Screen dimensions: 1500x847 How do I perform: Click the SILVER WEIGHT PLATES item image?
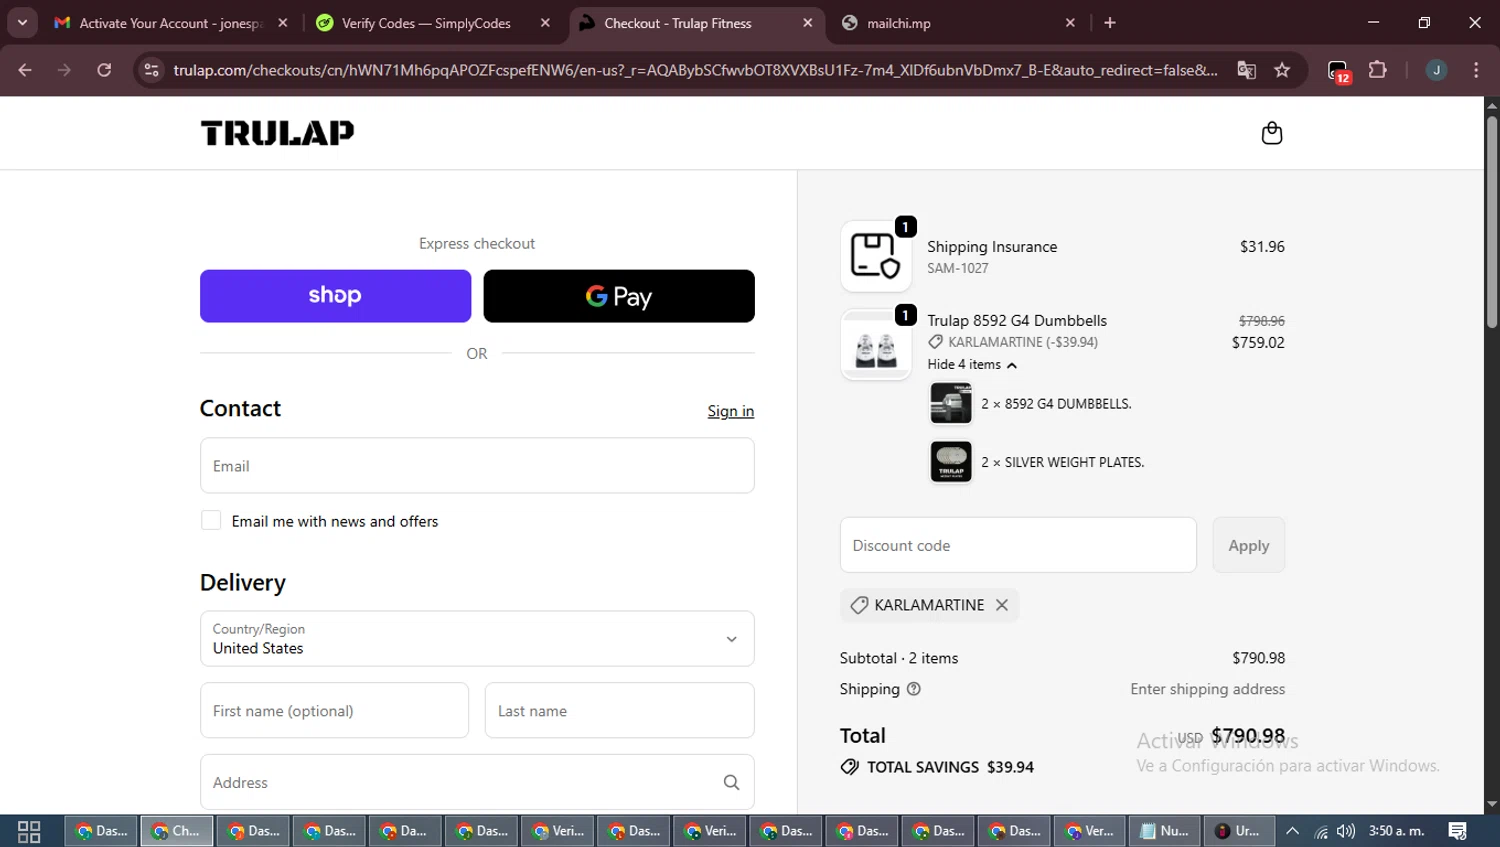pos(951,461)
